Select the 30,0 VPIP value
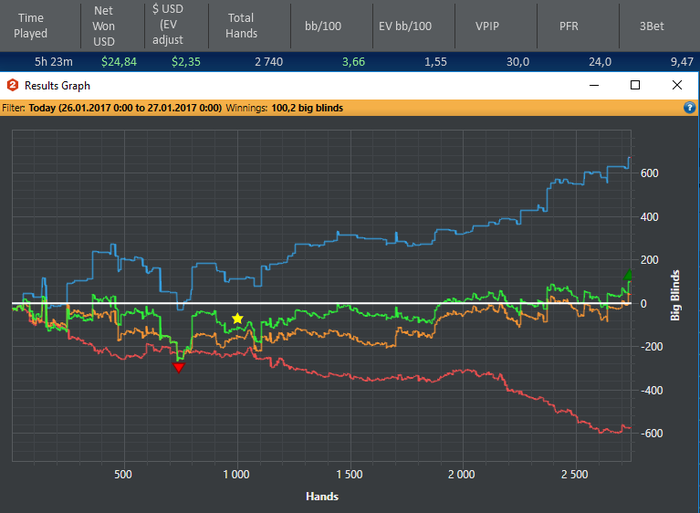The height and width of the screenshot is (513, 700). coord(518,62)
